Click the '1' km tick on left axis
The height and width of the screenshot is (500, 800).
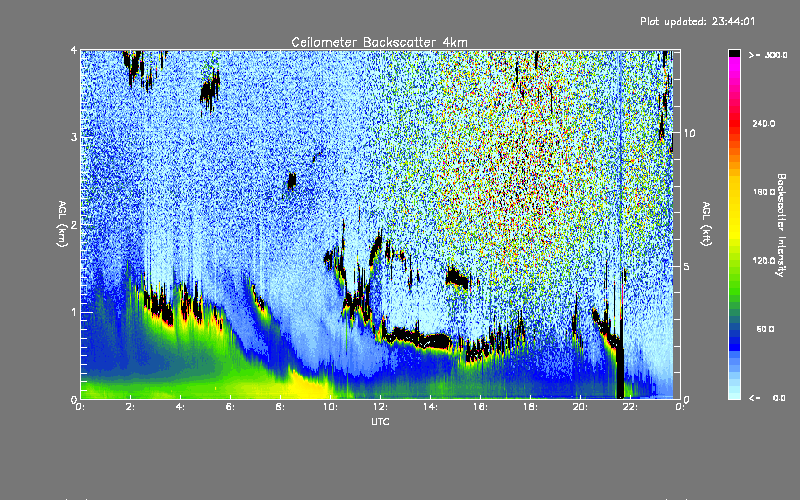[74, 312]
